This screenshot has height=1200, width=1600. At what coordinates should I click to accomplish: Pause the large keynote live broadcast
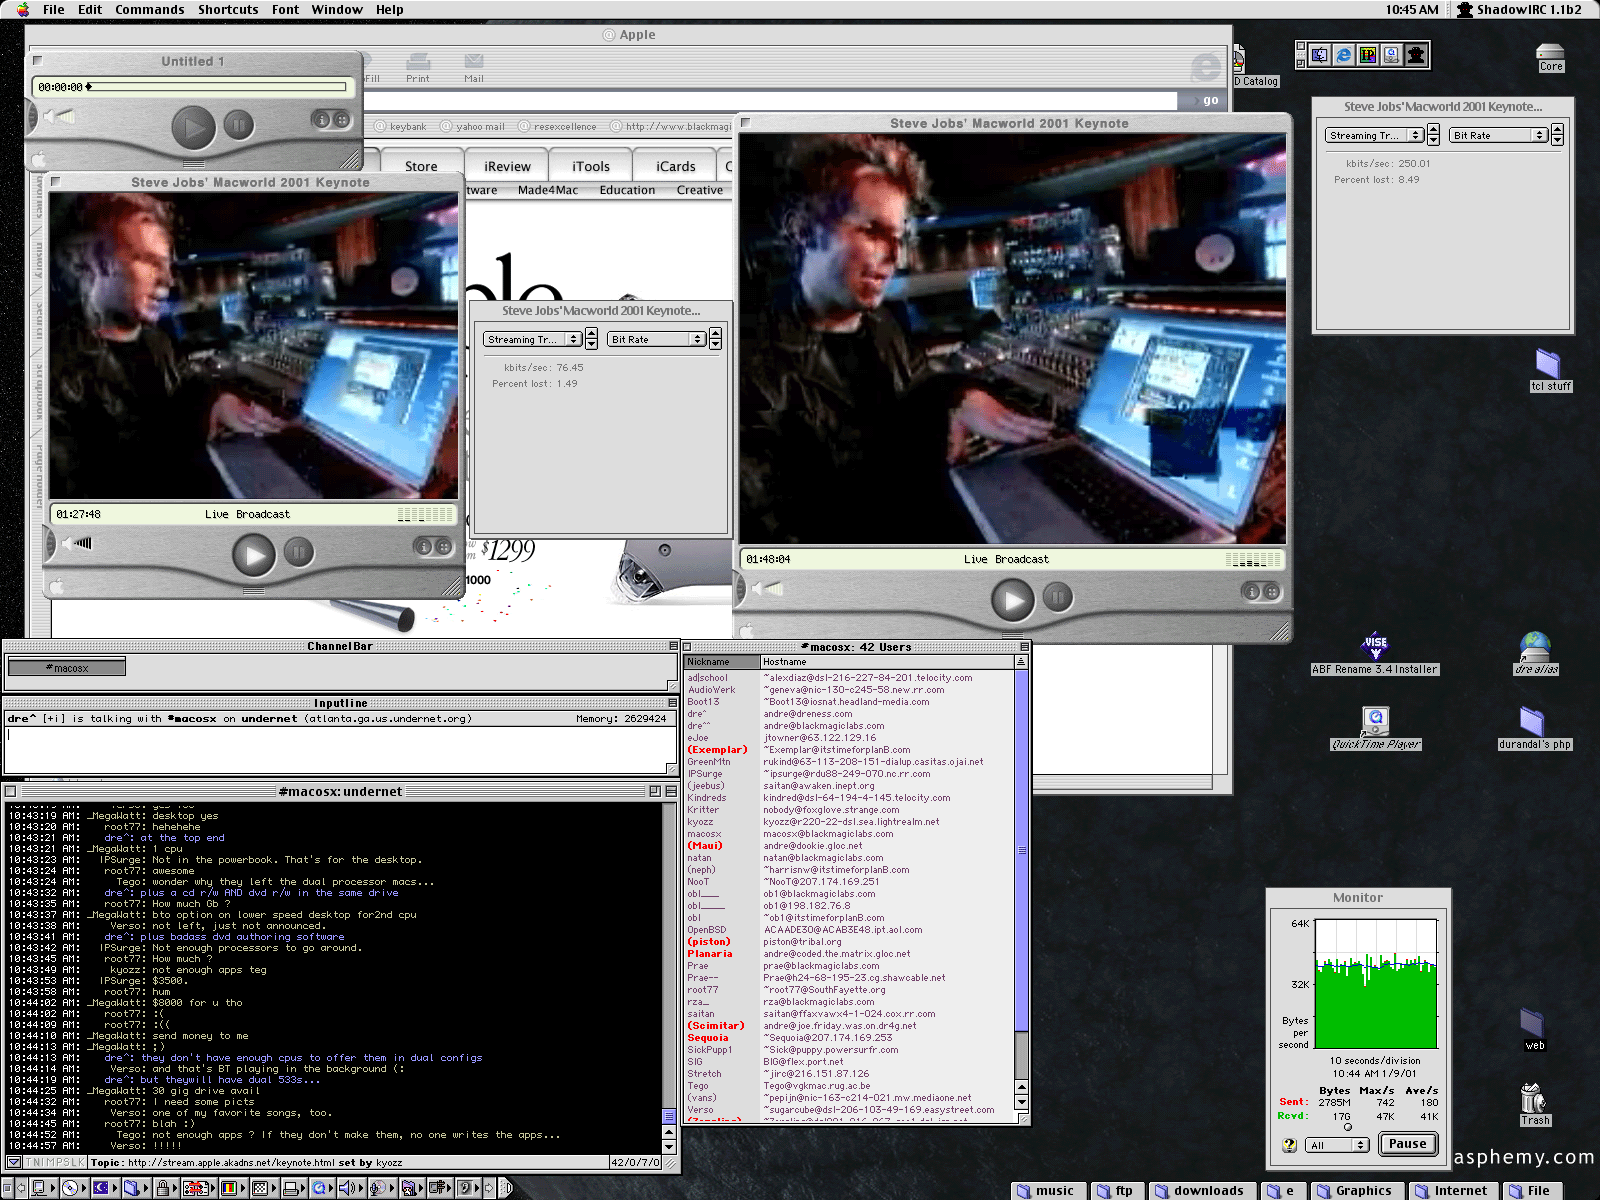tap(1058, 598)
